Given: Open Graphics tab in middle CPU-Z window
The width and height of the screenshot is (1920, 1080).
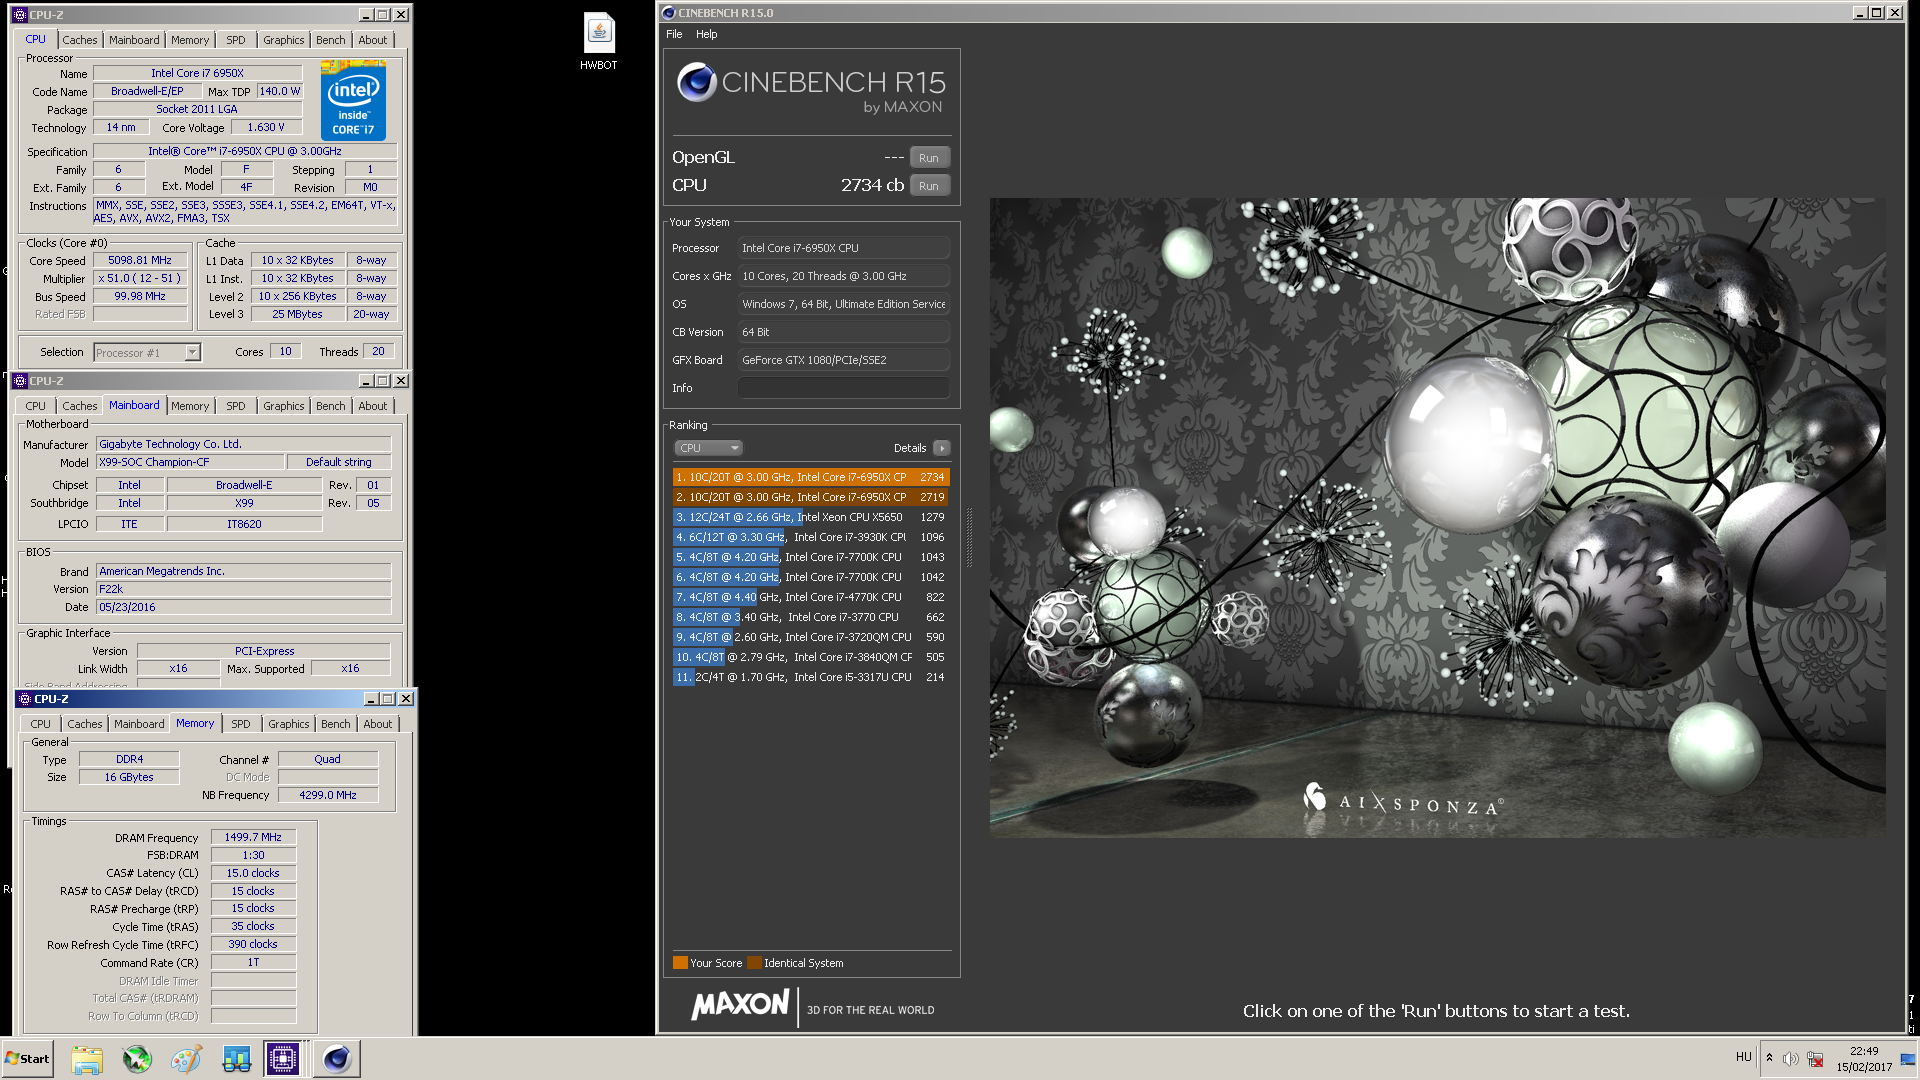Looking at the screenshot, I should pos(284,406).
